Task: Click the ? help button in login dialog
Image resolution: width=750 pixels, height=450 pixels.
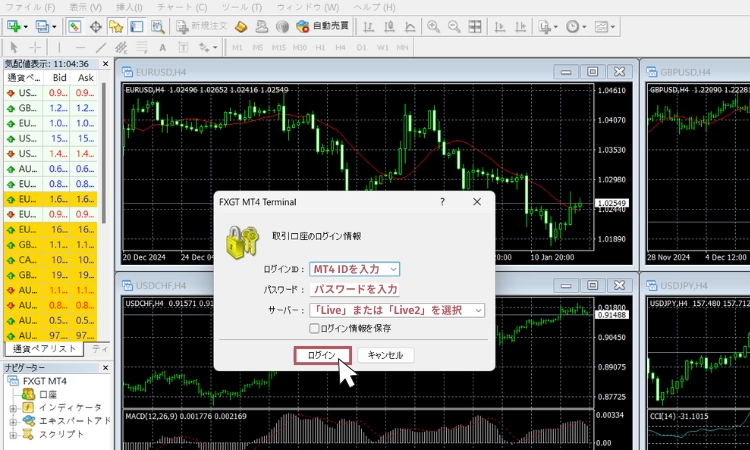Action: click(x=442, y=202)
